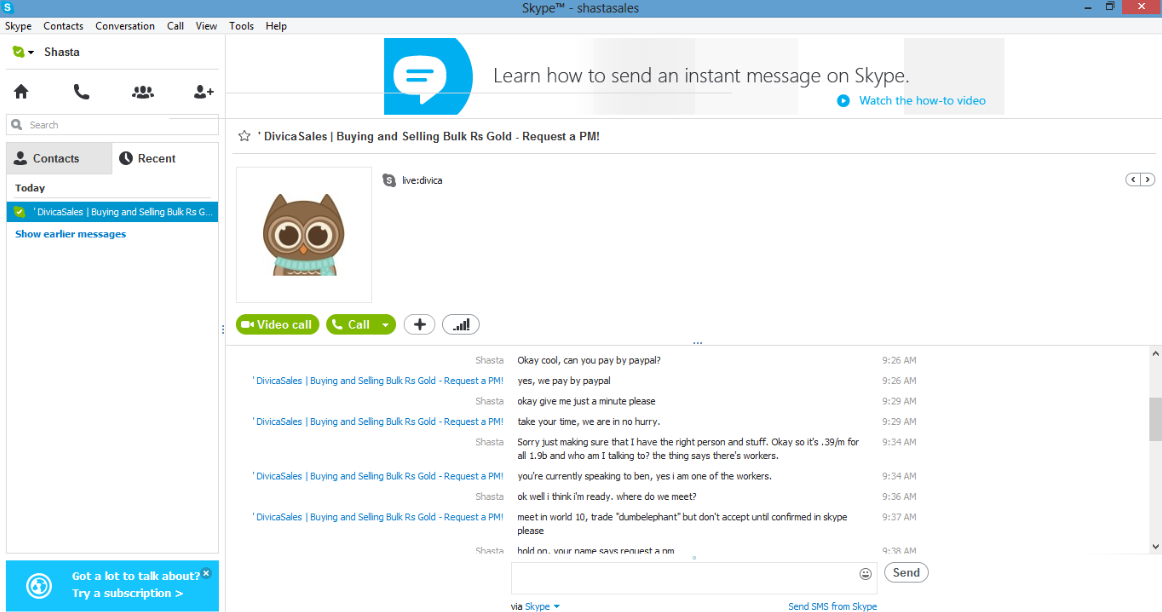Click the Today group label

[x=30, y=188]
